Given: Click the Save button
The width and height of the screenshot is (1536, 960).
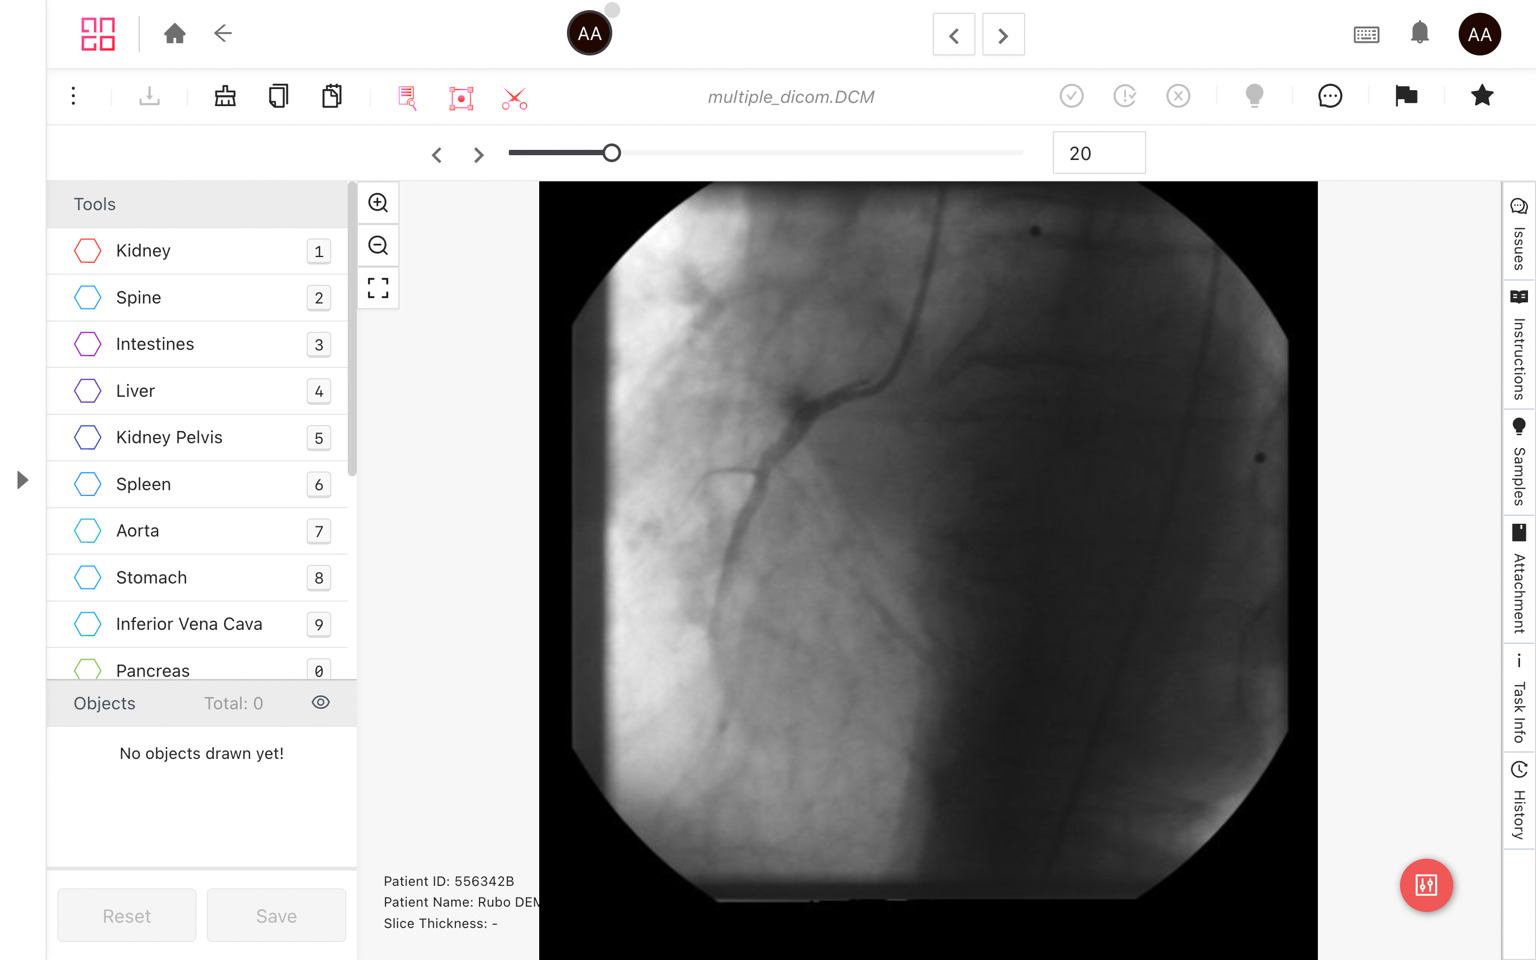Looking at the screenshot, I should (x=276, y=916).
